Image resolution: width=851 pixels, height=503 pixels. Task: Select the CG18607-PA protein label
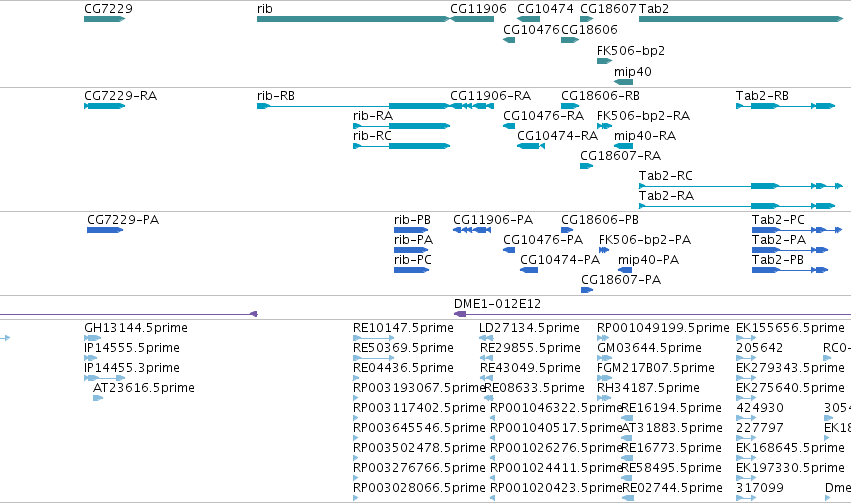[621, 280]
